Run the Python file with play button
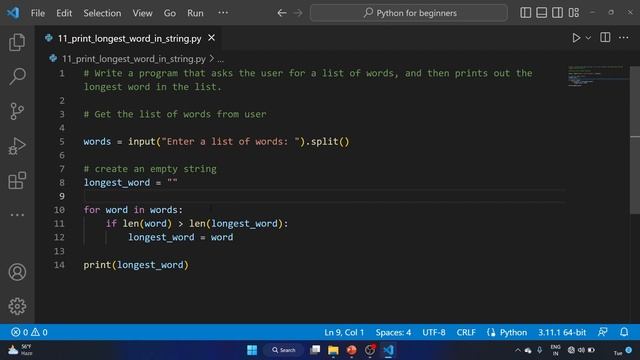The height and width of the screenshot is (360, 640). coord(576,38)
